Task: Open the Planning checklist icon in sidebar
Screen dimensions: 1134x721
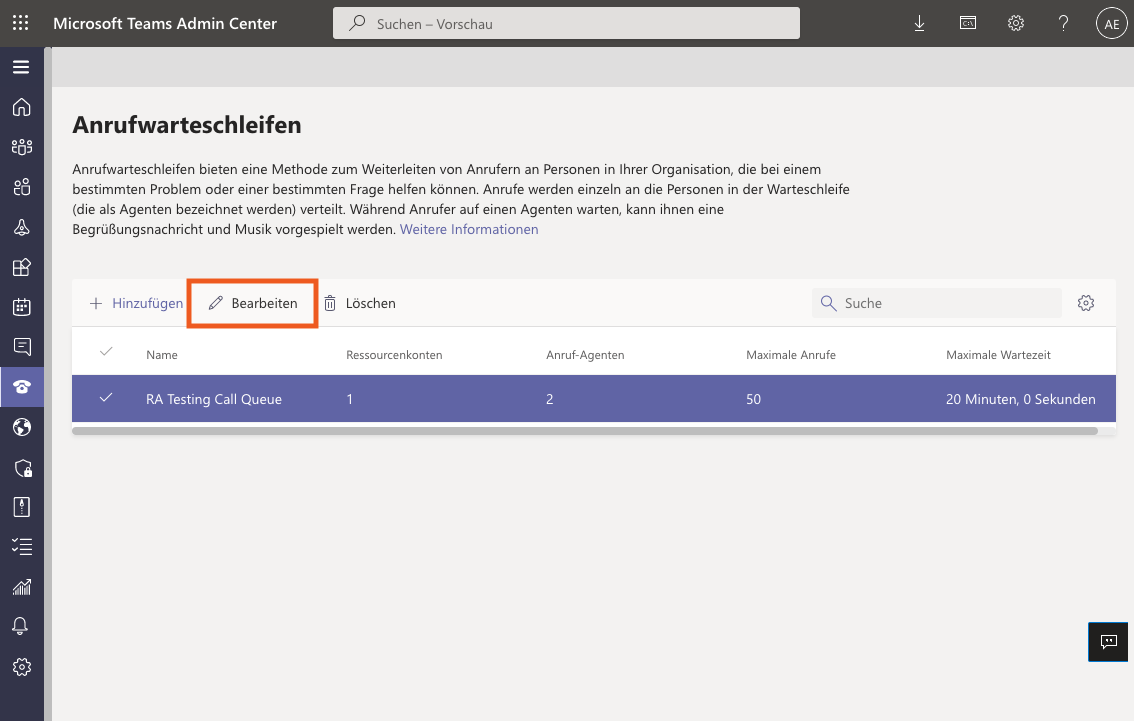Action: click(x=22, y=547)
